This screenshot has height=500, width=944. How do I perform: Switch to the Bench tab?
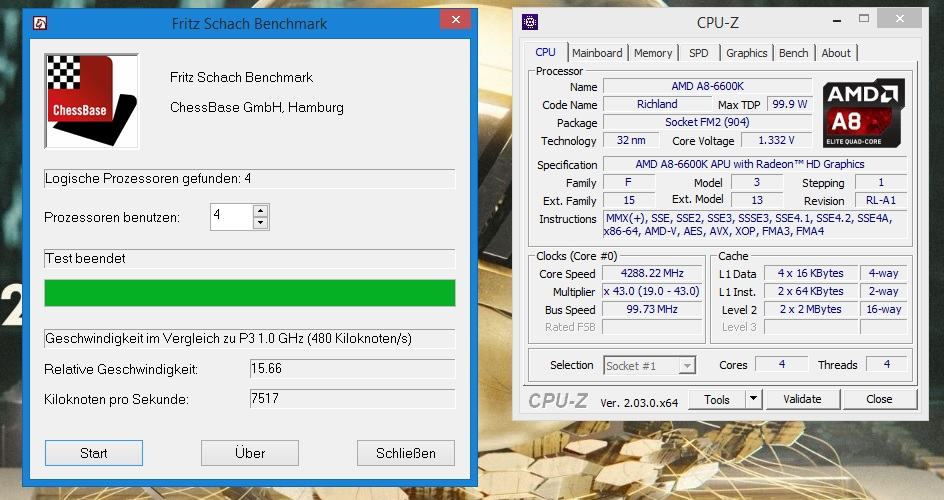pyautogui.click(x=793, y=53)
